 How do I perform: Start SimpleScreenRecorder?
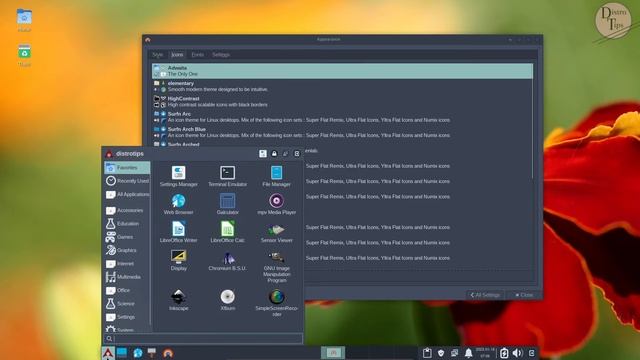click(x=276, y=303)
